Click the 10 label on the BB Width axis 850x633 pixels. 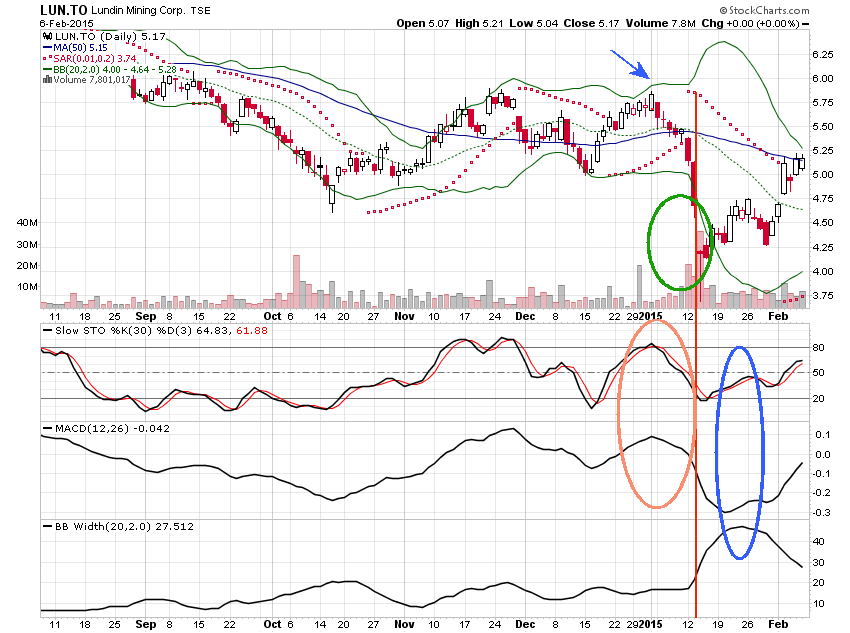click(x=818, y=604)
